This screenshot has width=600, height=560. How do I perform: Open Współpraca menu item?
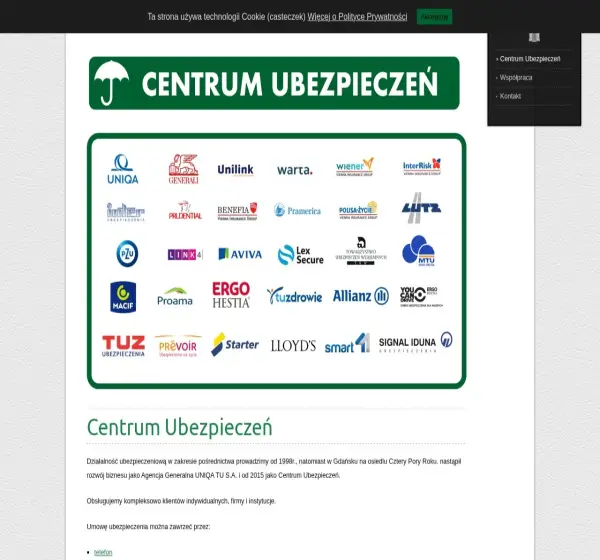(516, 78)
